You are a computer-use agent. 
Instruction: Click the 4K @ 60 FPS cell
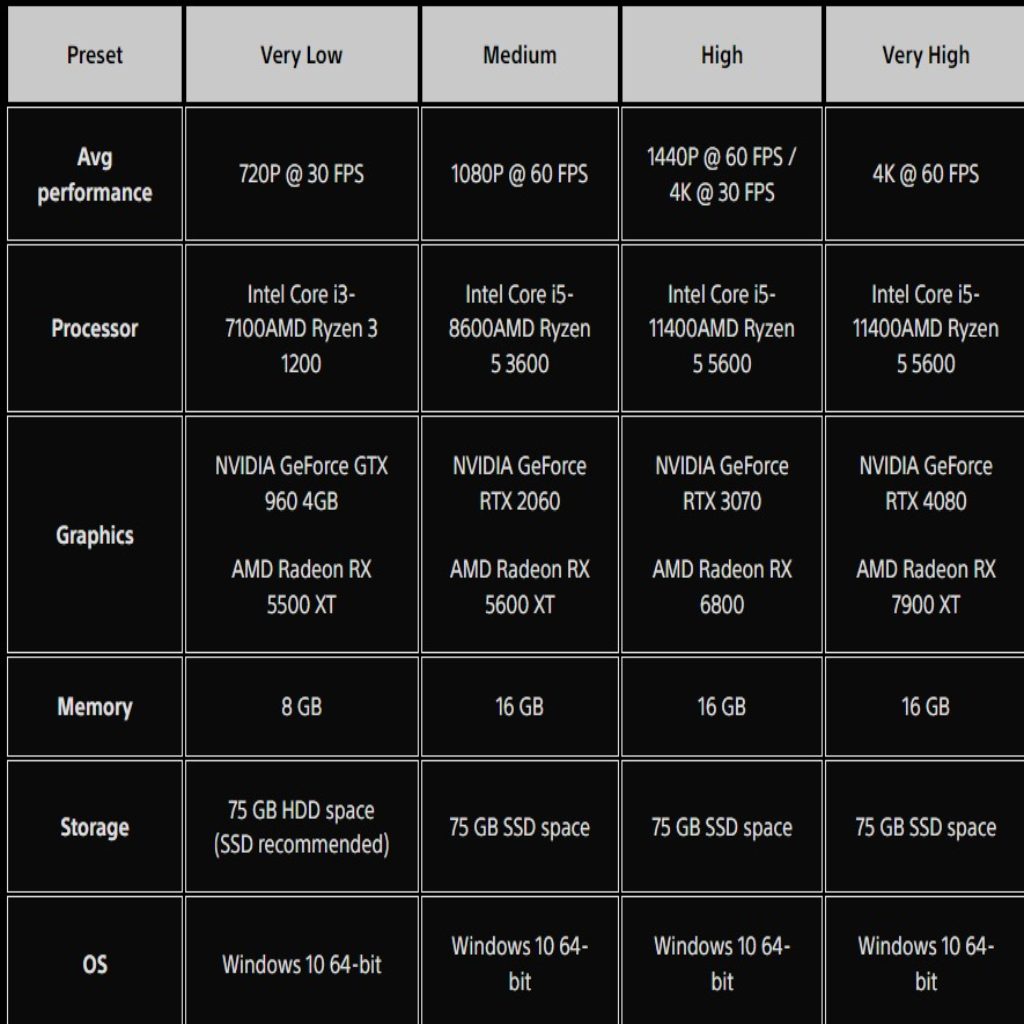point(925,174)
